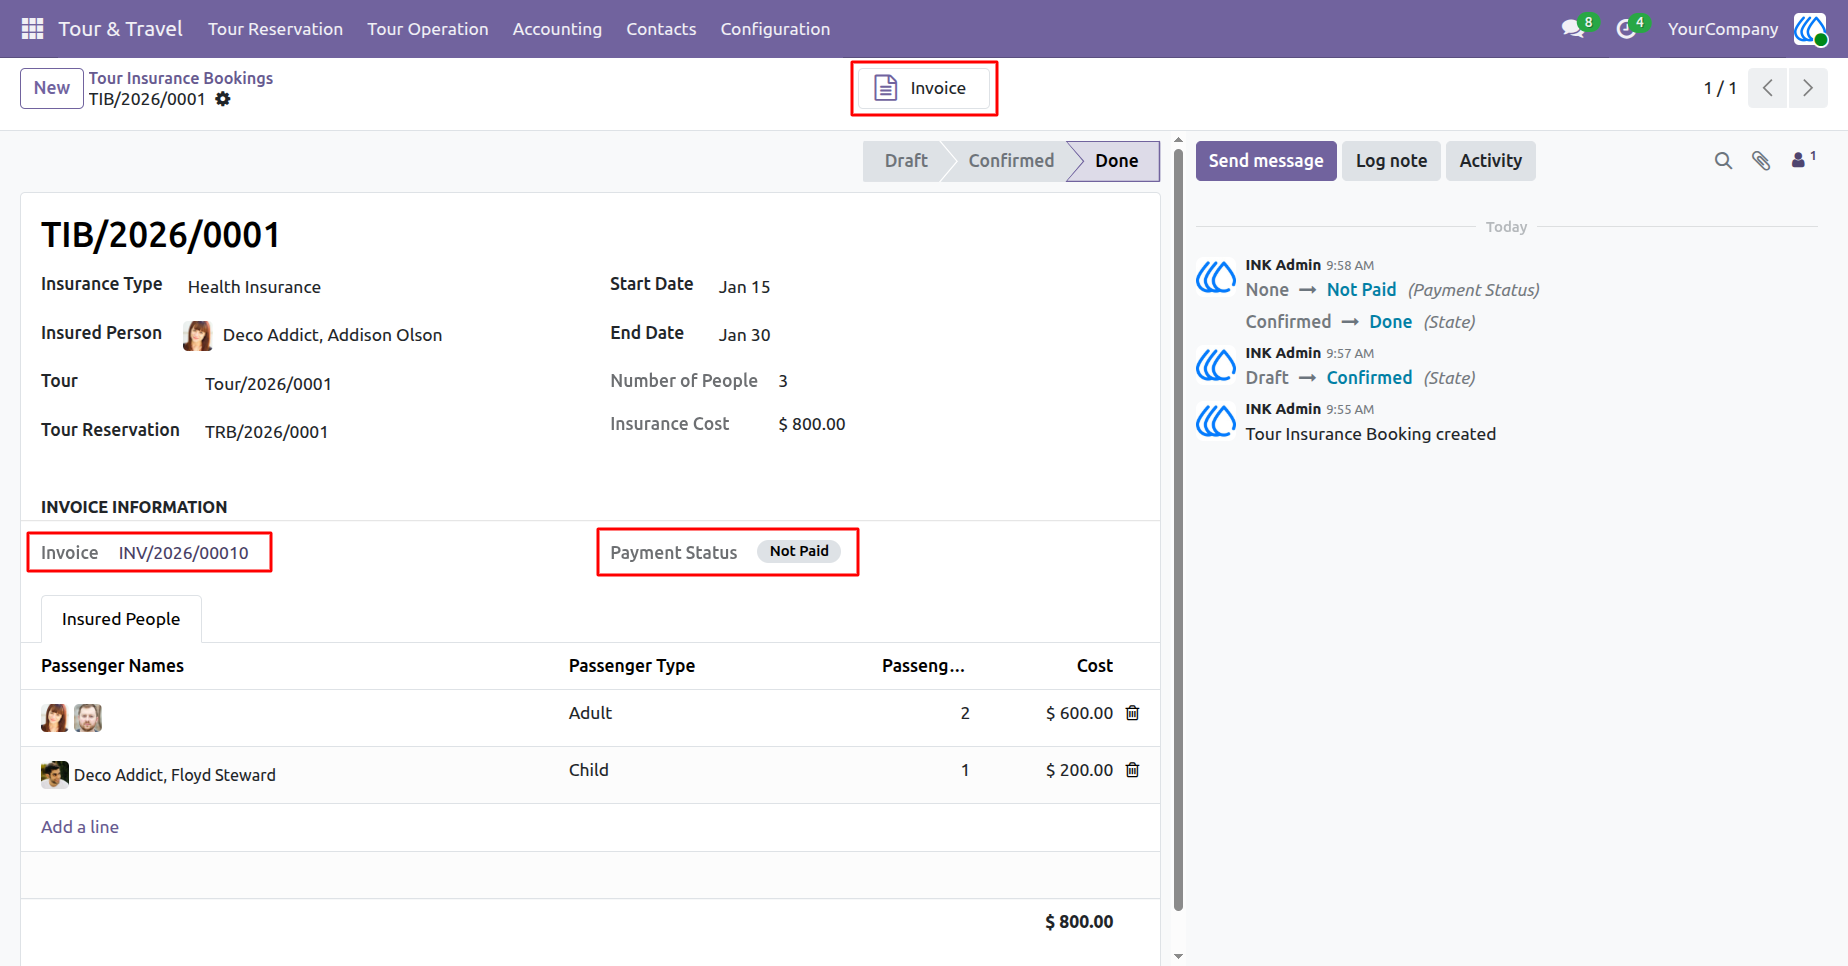
Task: Select the Insured People tab
Action: [121, 619]
